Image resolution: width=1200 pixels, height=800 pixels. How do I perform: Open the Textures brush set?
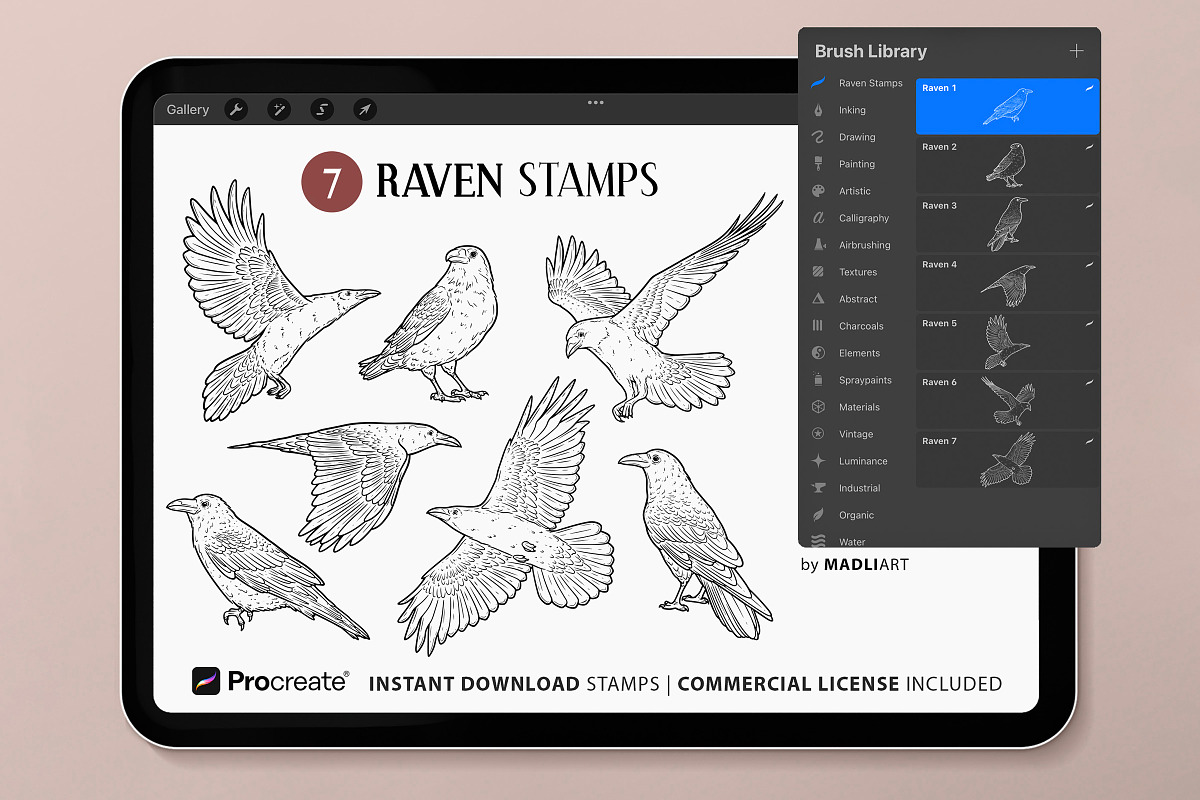(857, 272)
